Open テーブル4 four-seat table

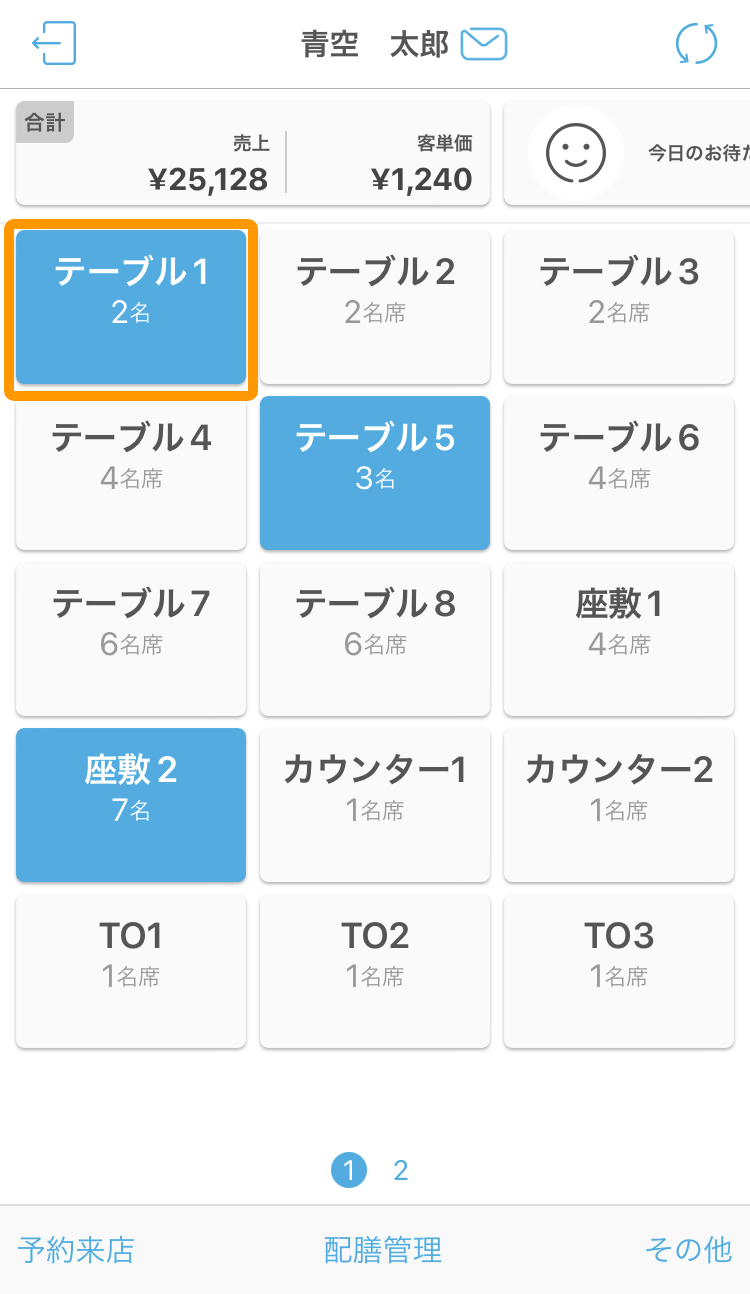click(131, 473)
